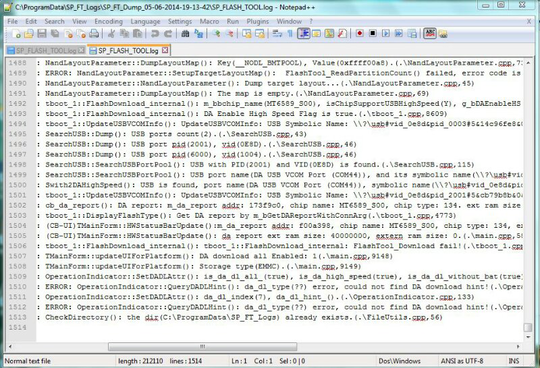
Task: Print the document using printer icon
Action: coord(94,33)
